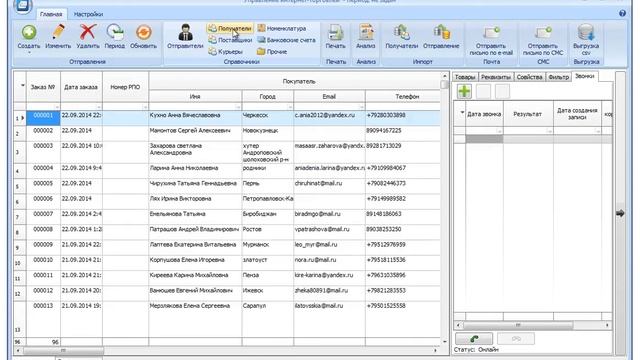Select order 000002 cell

[x=43, y=133]
